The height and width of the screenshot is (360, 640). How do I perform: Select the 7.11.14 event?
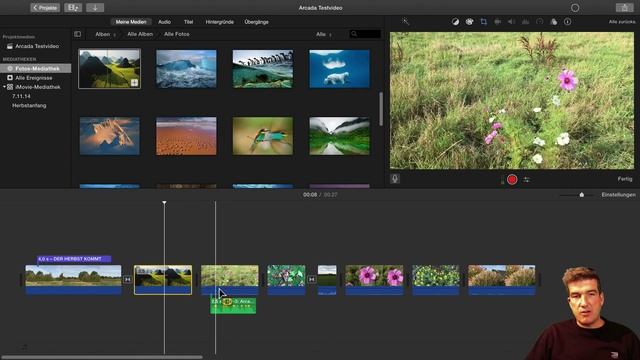[x=21, y=96]
